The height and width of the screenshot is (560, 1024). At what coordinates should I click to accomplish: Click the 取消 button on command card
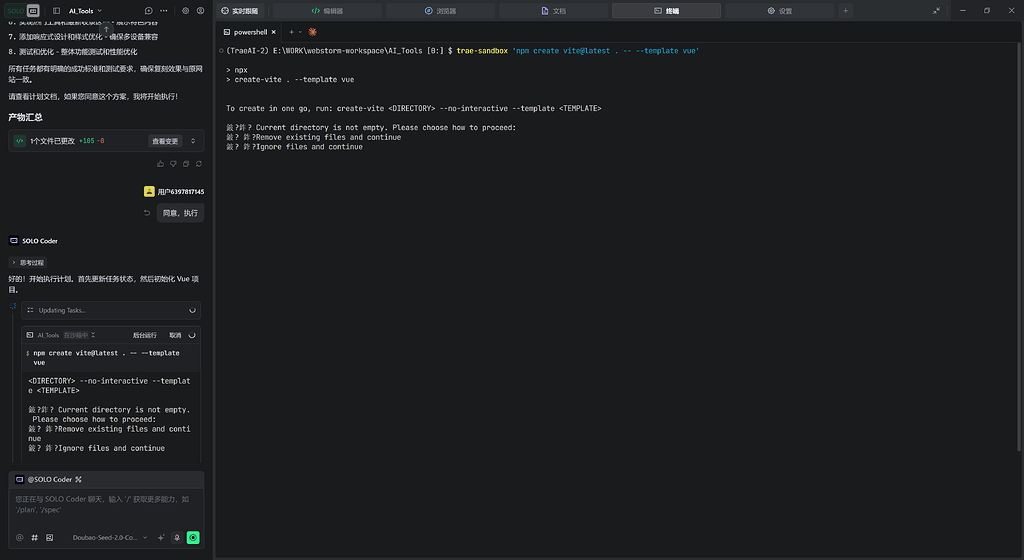point(175,335)
